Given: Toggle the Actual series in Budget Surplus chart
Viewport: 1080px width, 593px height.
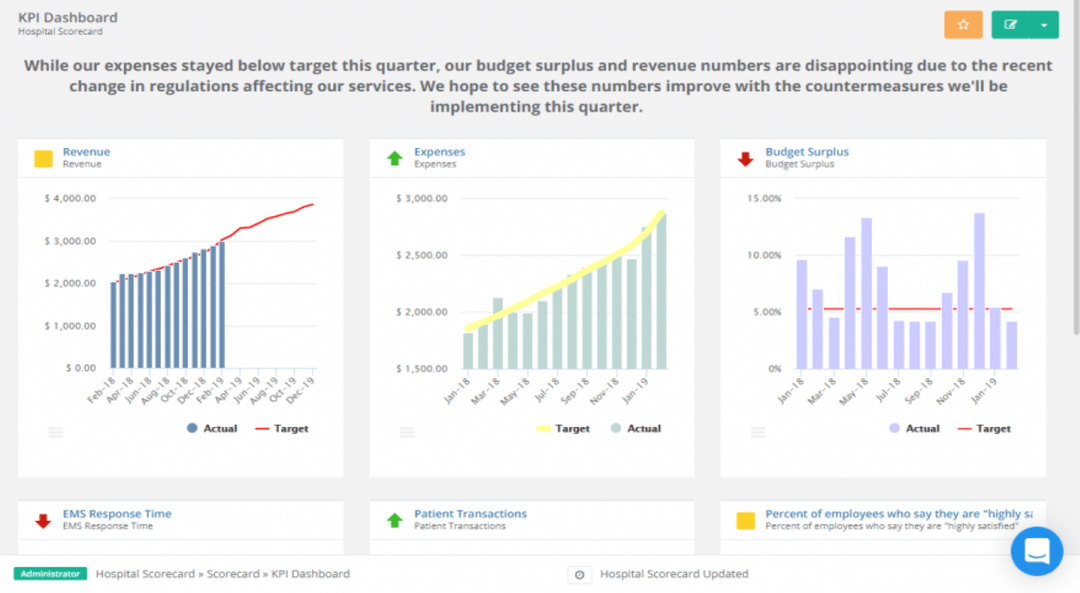Looking at the screenshot, I should pyautogui.click(x=915, y=428).
